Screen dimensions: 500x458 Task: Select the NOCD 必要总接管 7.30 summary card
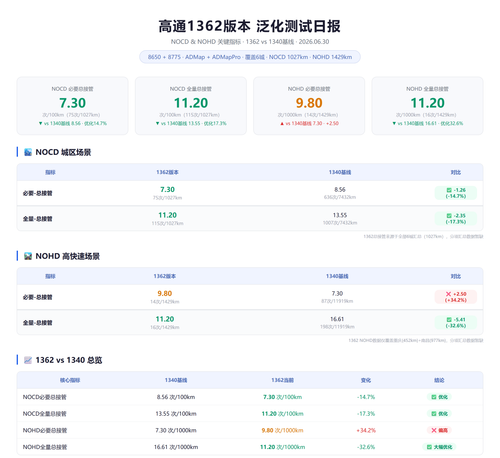coord(72,106)
